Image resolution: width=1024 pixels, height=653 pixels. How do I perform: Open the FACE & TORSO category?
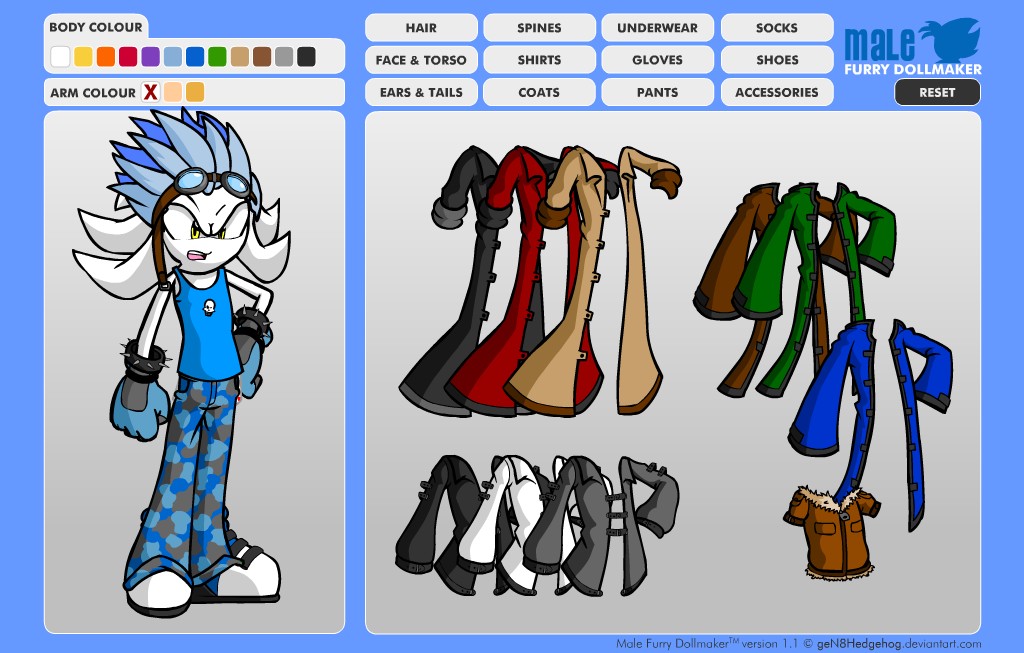point(421,60)
